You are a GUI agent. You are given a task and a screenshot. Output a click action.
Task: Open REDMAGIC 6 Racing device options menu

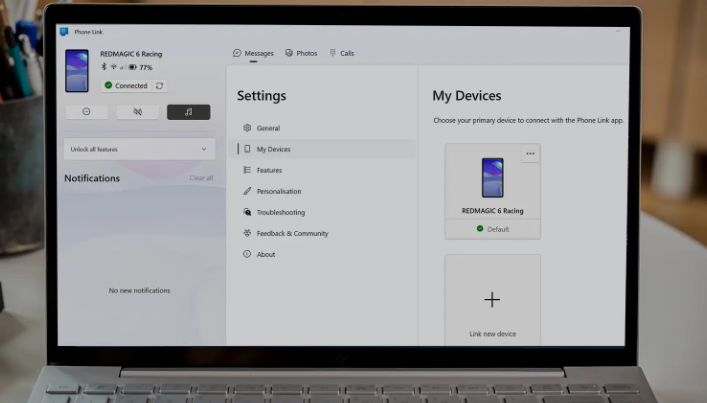(x=530, y=154)
